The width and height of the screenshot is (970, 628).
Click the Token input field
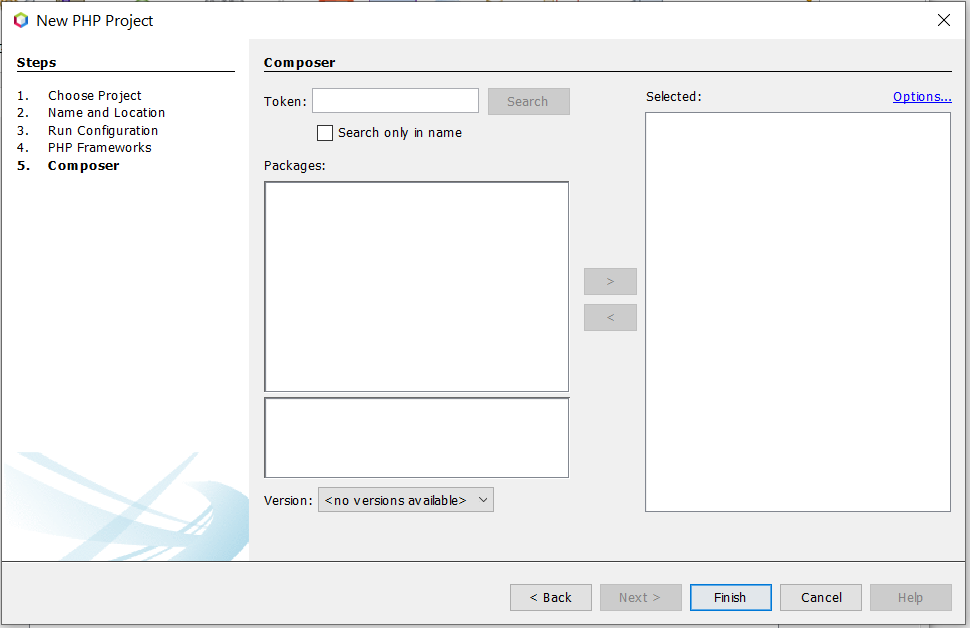395,101
